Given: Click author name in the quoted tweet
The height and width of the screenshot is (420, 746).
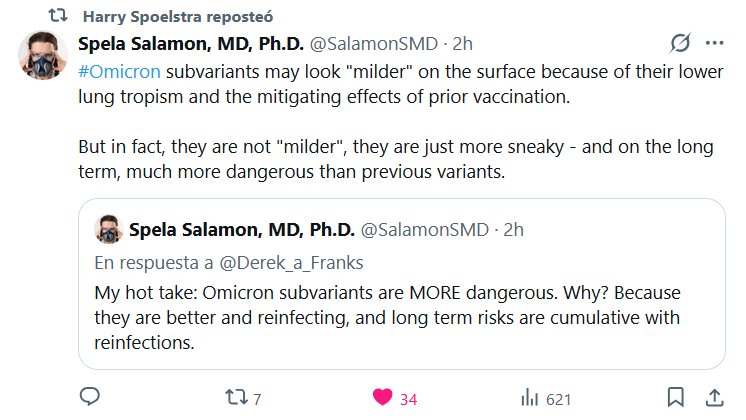Looking at the screenshot, I should 241,230.
